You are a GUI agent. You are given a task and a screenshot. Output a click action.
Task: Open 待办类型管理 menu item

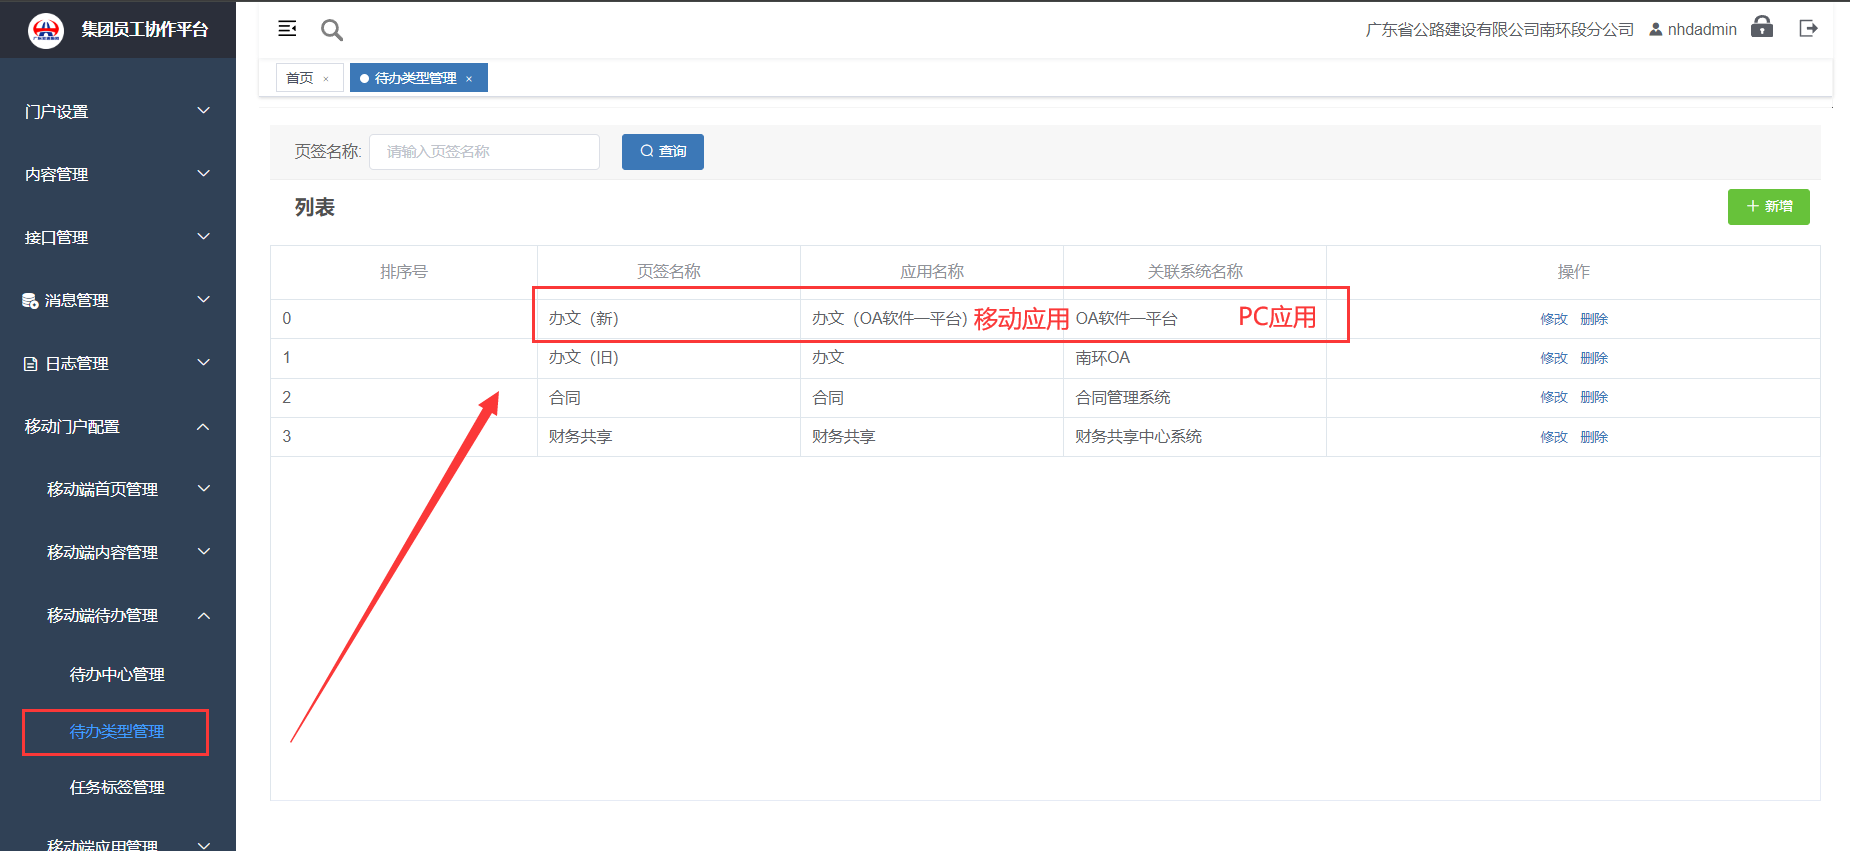[x=117, y=732]
